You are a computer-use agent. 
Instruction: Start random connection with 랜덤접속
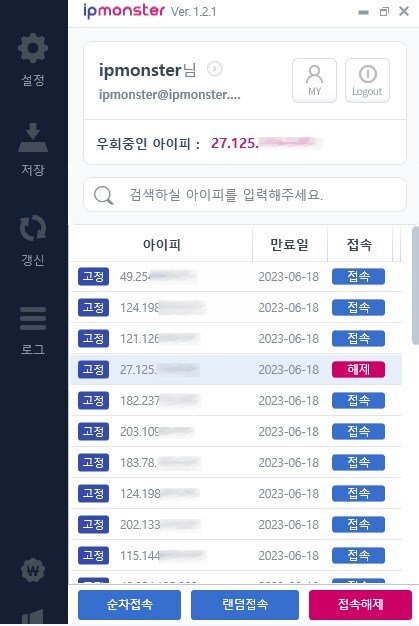click(245, 604)
